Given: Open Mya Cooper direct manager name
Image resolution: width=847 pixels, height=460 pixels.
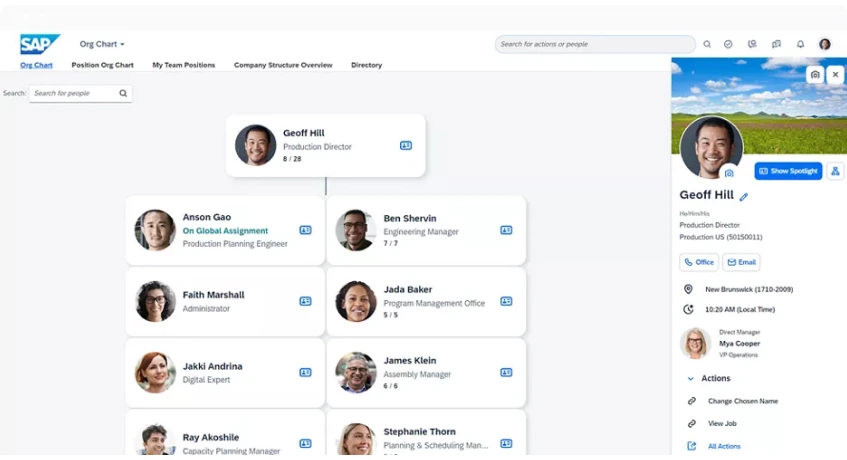Looking at the screenshot, I should click(x=740, y=343).
